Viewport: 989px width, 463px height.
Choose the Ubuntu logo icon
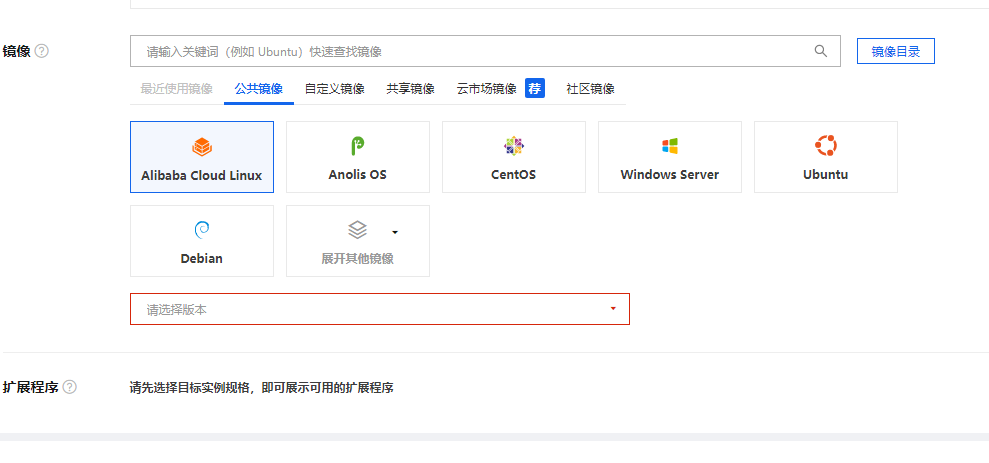(825, 147)
